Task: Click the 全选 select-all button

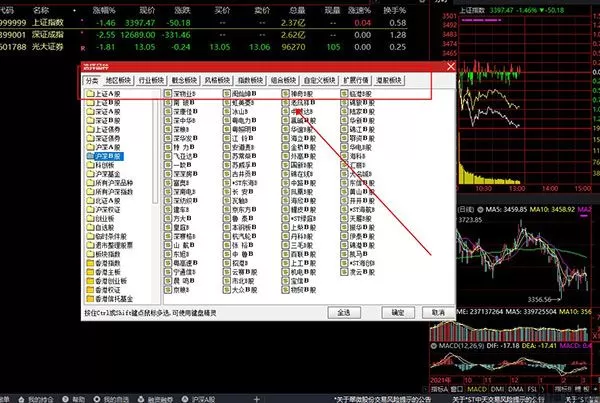Action: pos(344,313)
